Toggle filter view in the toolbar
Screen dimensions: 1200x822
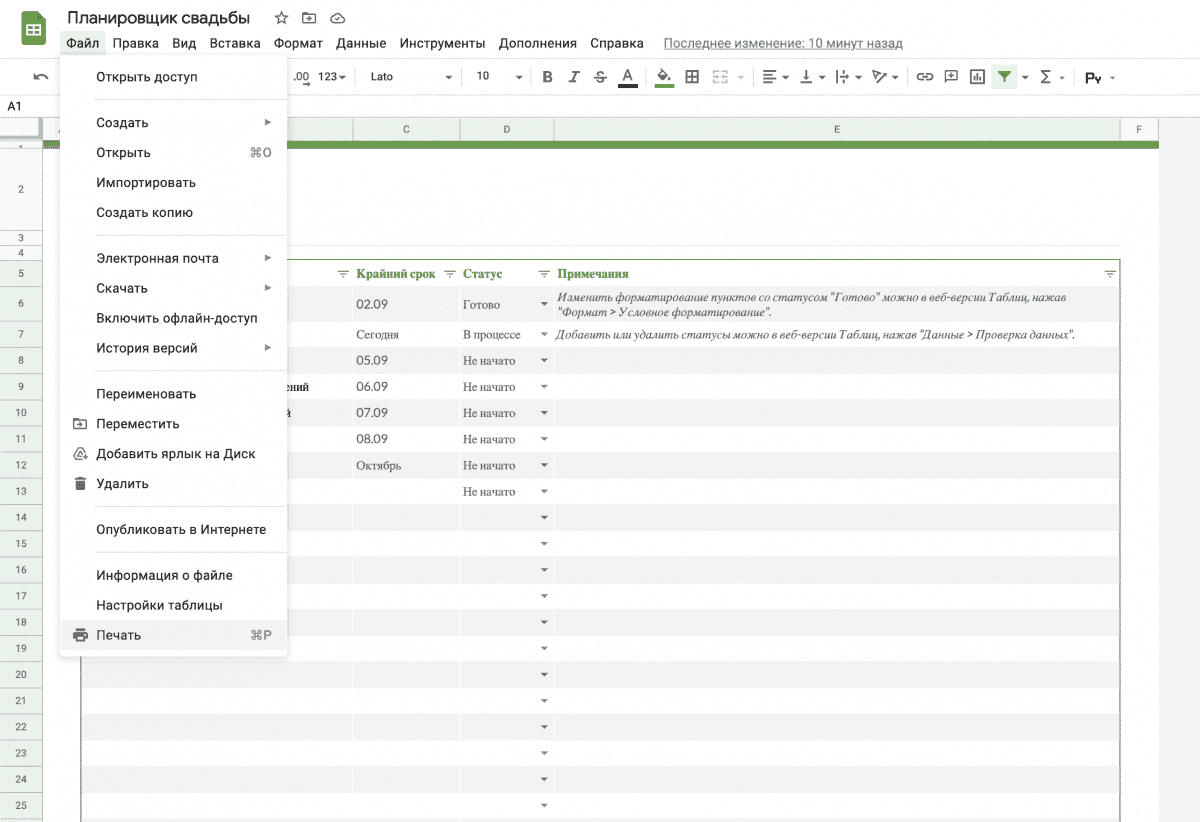[1004, 76]
